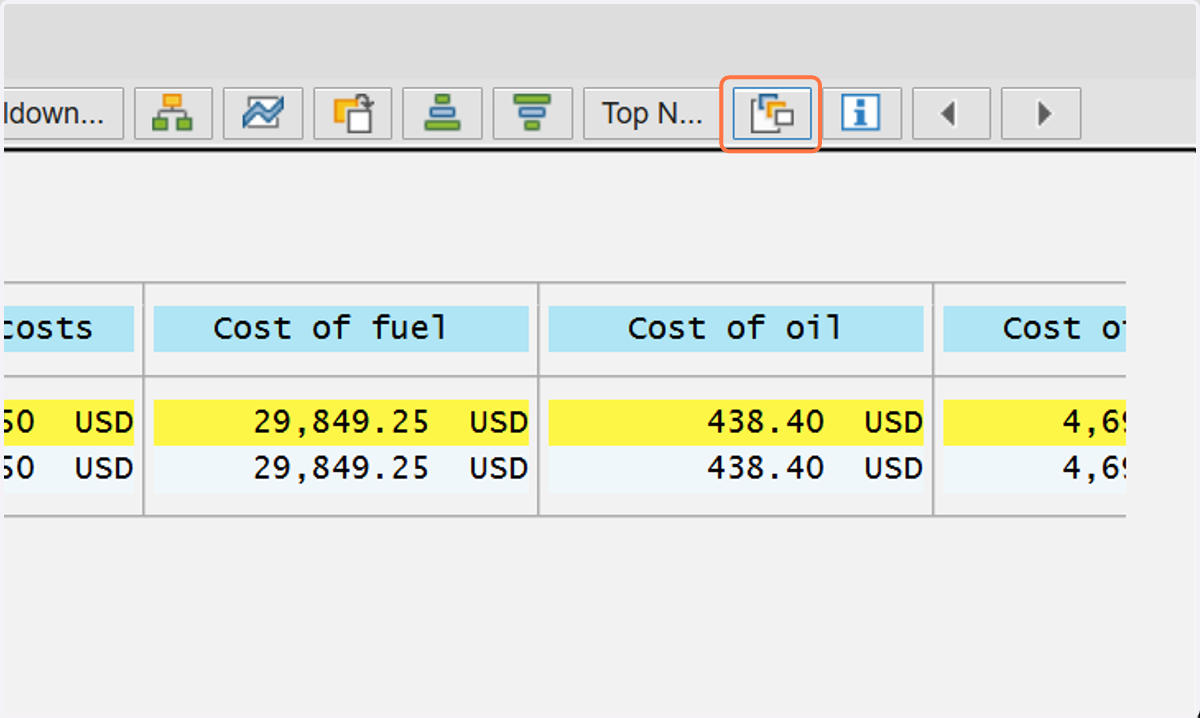Select the Cost of oil column header
1200x718 pixels.
point(736,329)
